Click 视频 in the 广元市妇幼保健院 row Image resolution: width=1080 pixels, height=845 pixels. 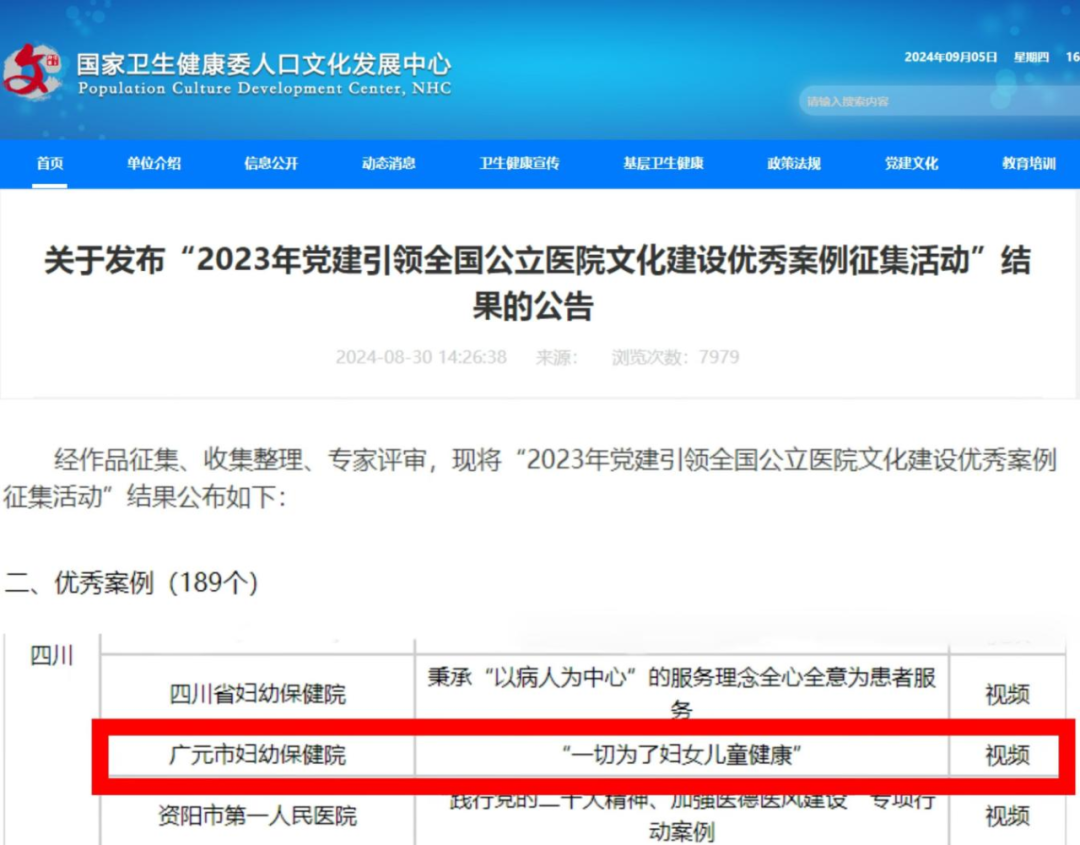pyautogui.click(x=1007, y=756)
